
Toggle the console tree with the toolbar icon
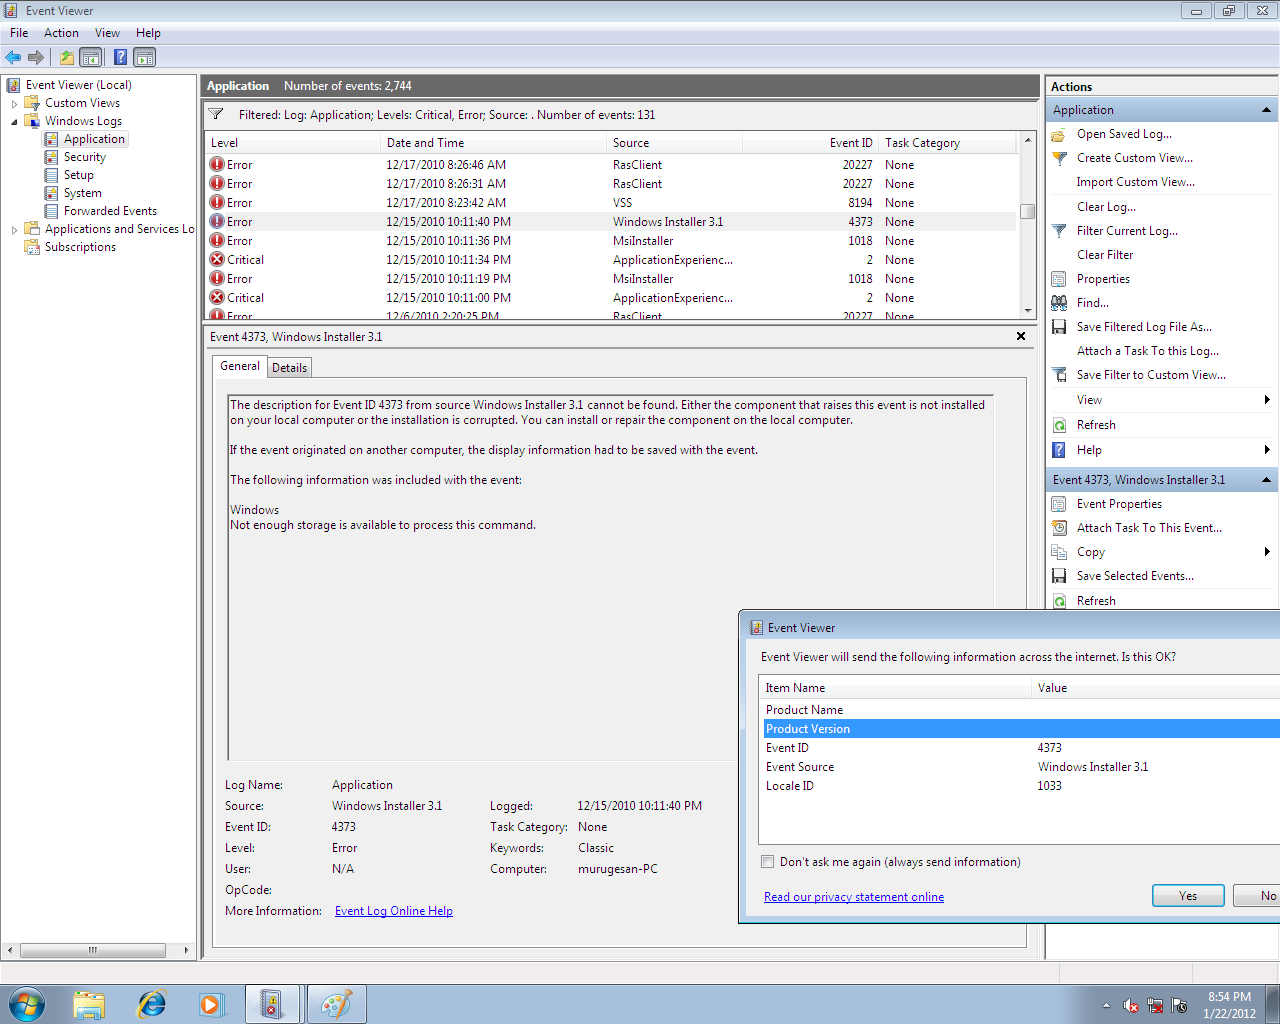(x=91, y=57)
